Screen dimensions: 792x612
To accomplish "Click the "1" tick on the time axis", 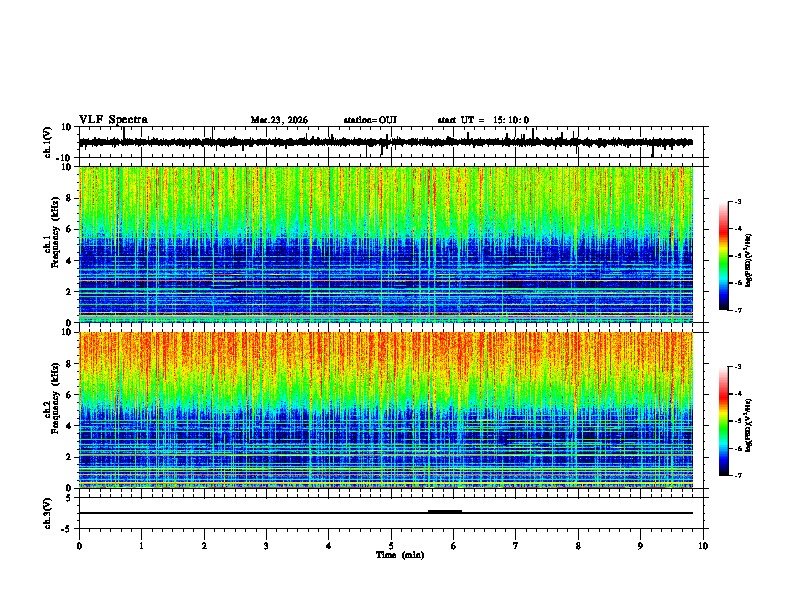I will (141, 546).
